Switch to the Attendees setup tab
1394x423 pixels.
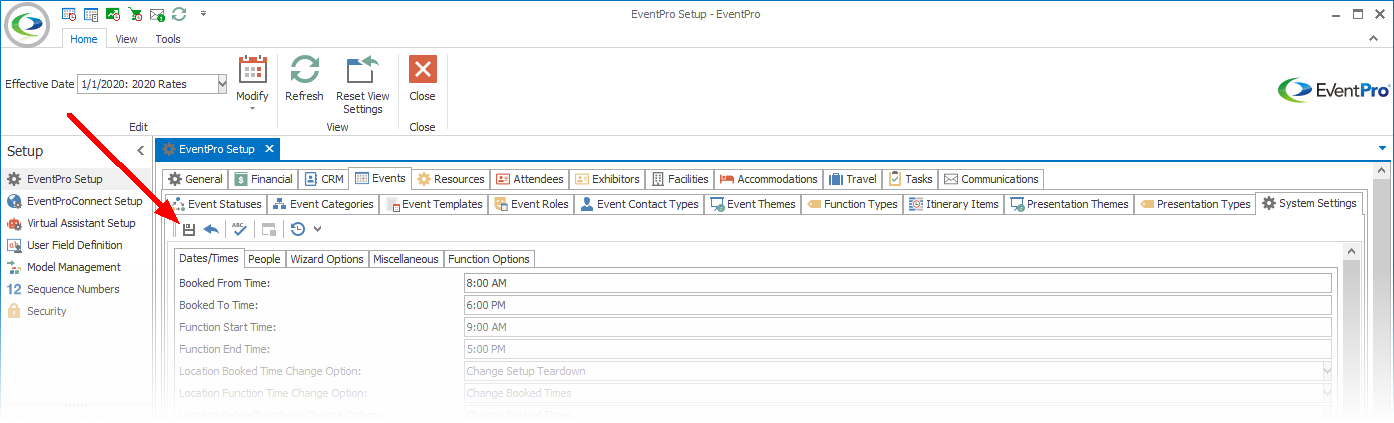point(530,179)
